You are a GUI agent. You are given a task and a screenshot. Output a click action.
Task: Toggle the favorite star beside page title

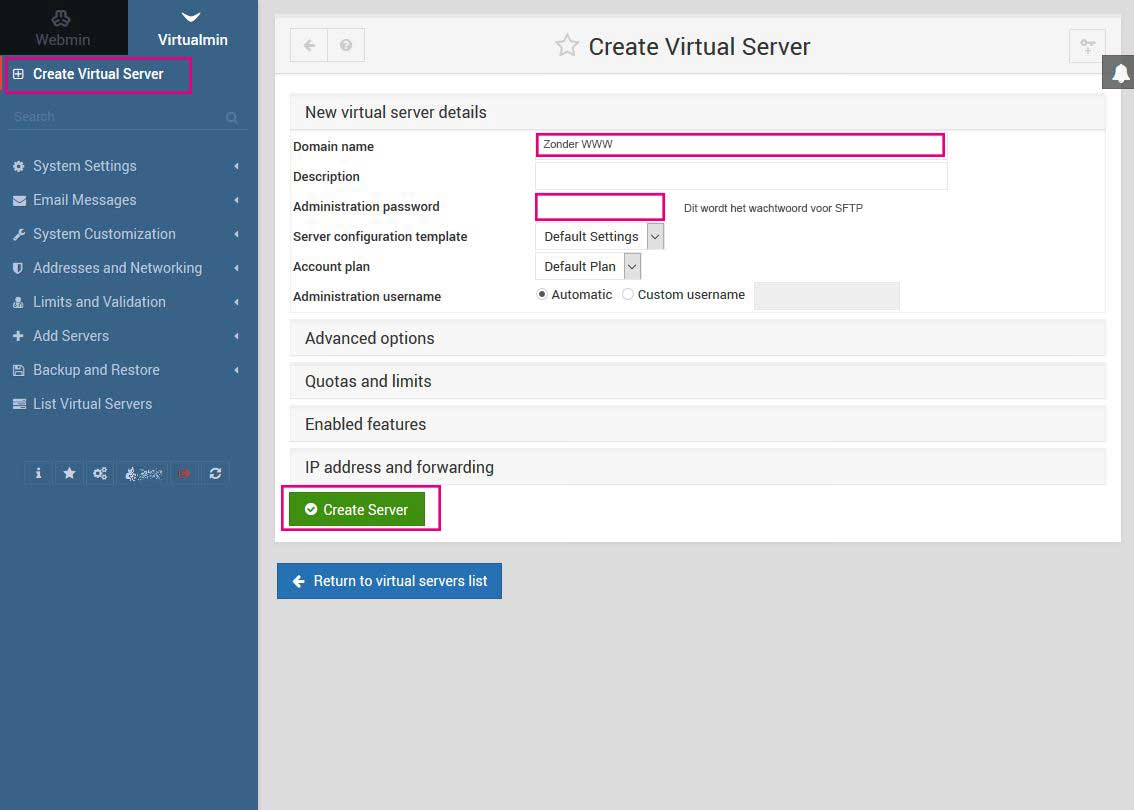[567, 46]
